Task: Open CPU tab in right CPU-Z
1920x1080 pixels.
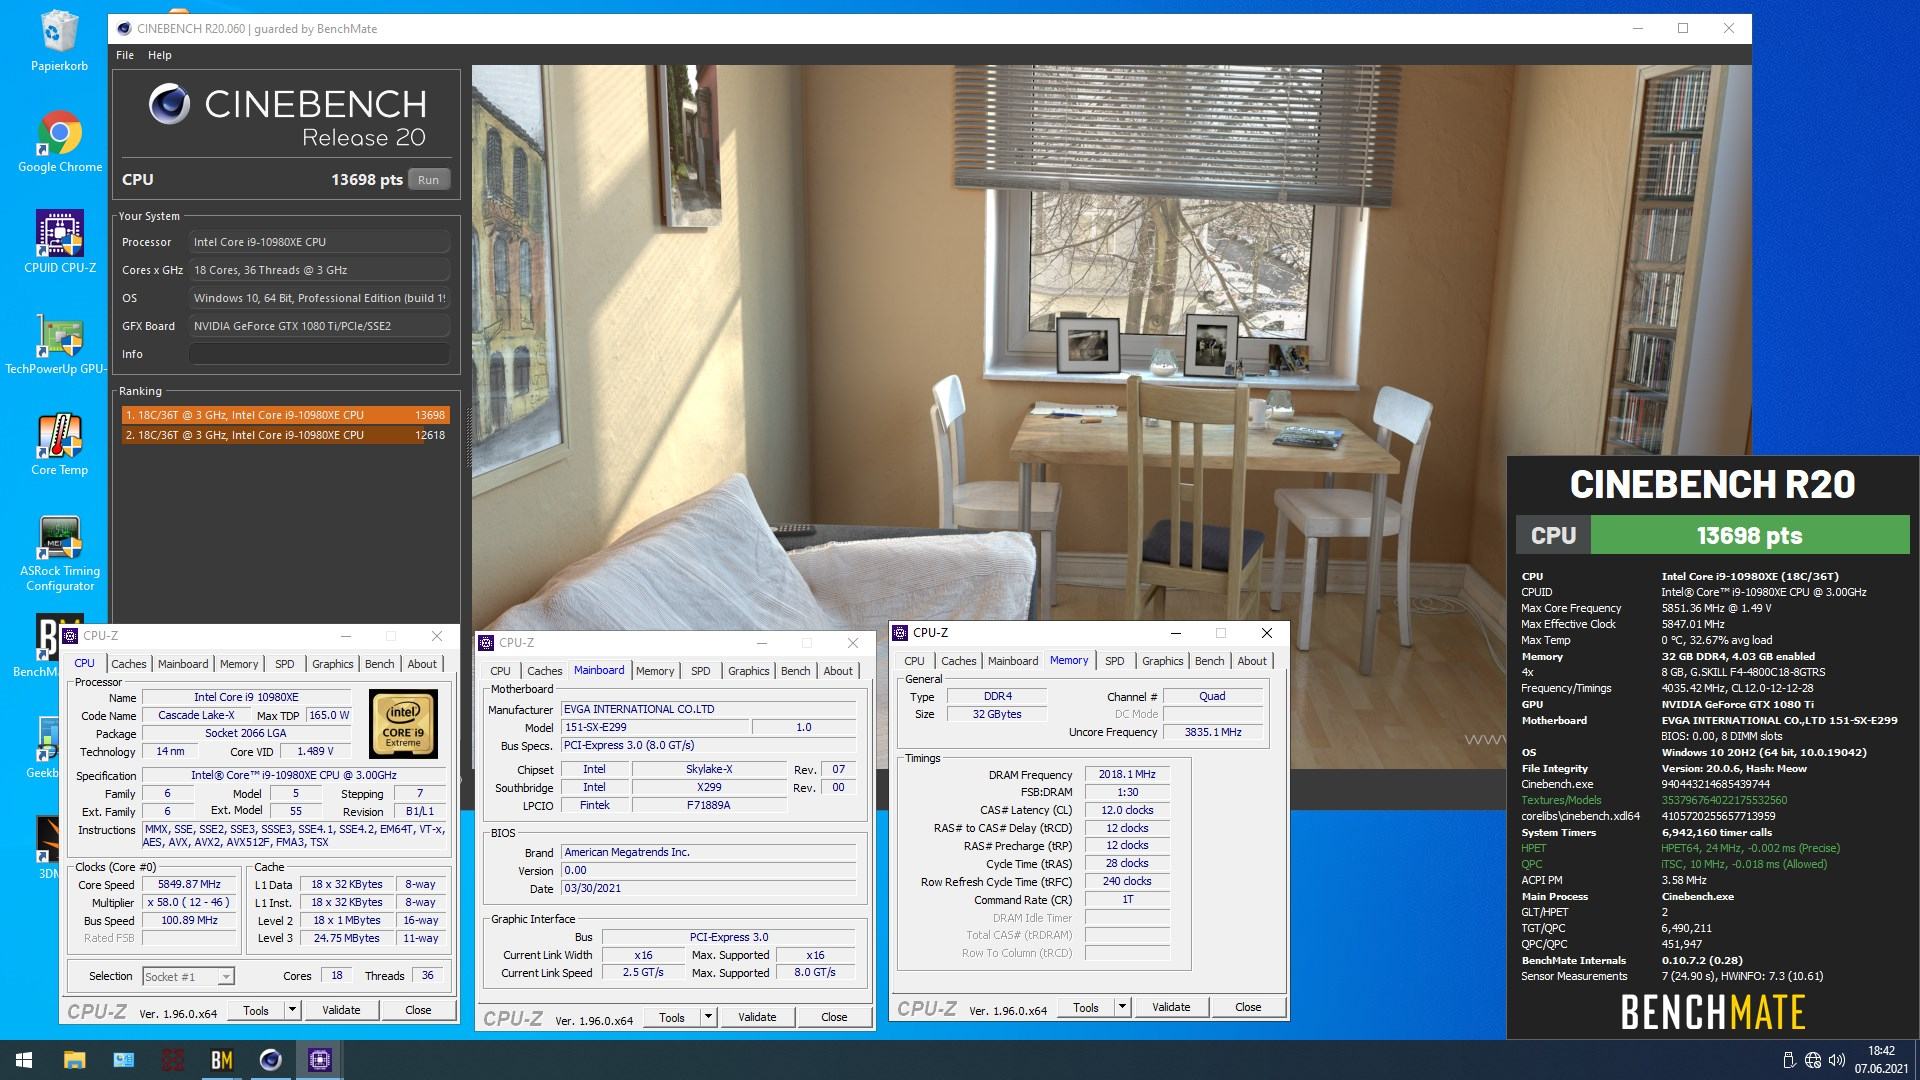Action: tap(914, 661)
